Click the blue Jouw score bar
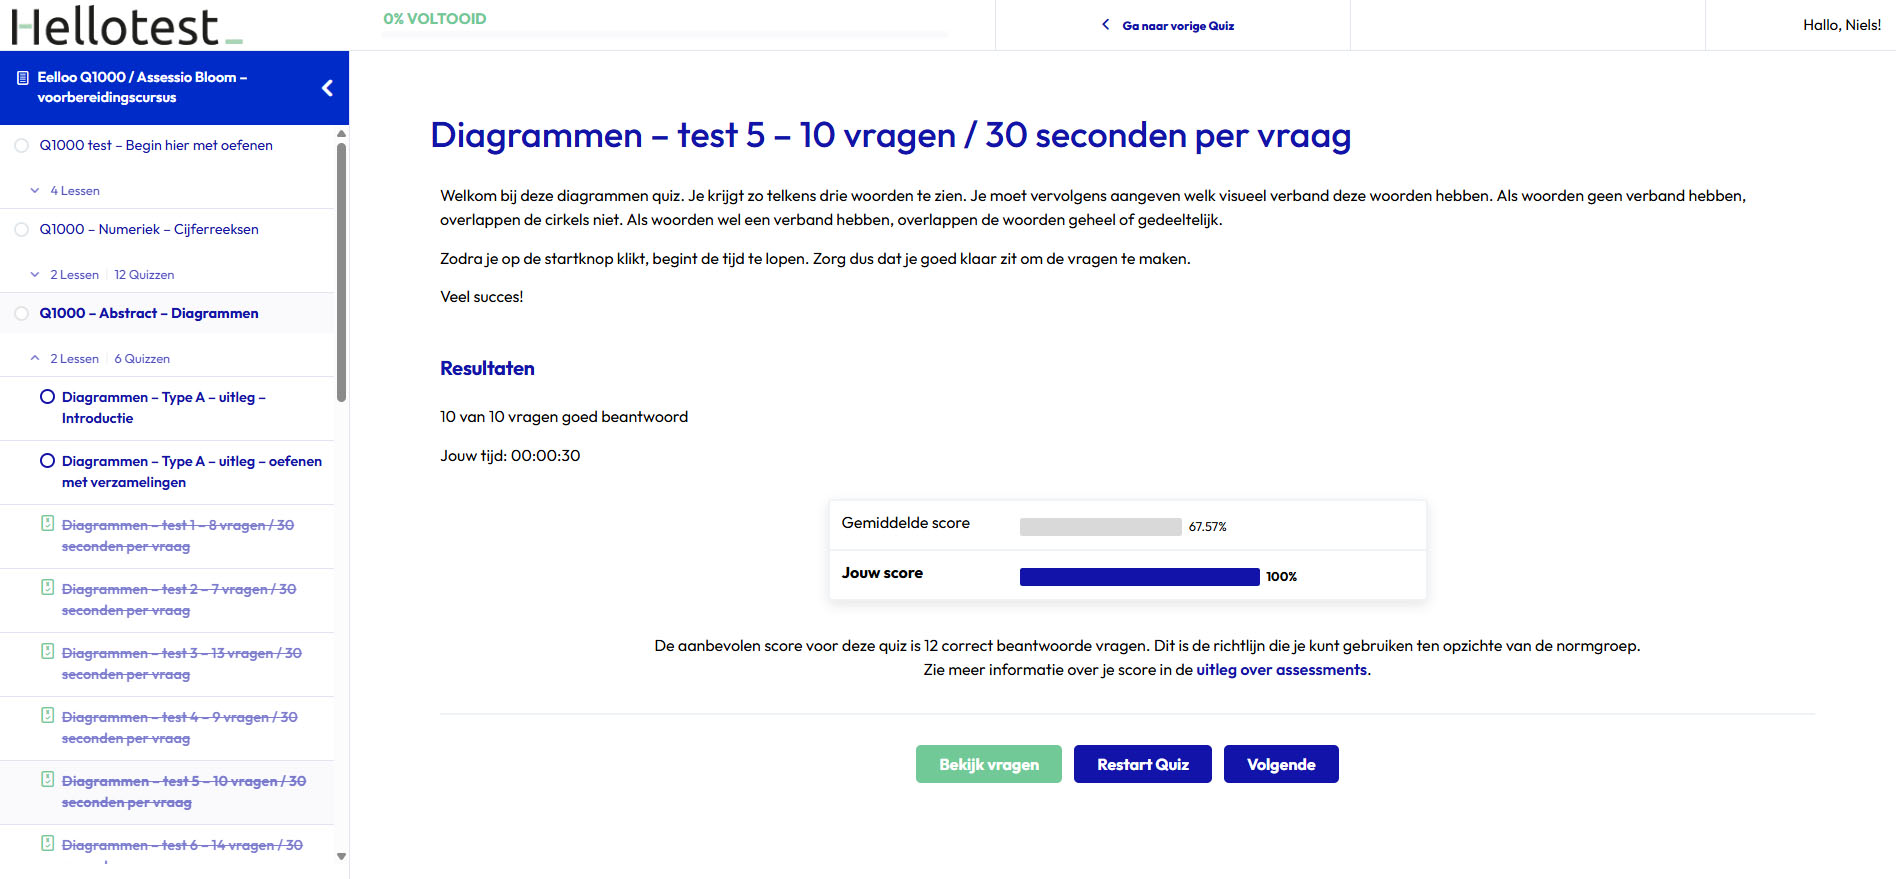This screenshot has width=1896, height=879. pos(1139,577)
